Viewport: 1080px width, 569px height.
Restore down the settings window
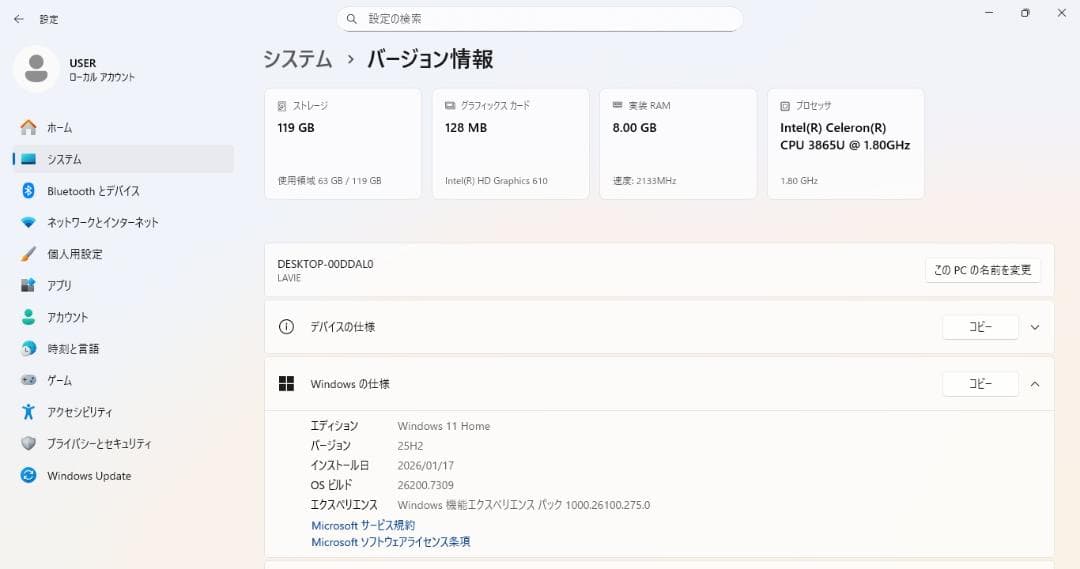point(1025,13)
